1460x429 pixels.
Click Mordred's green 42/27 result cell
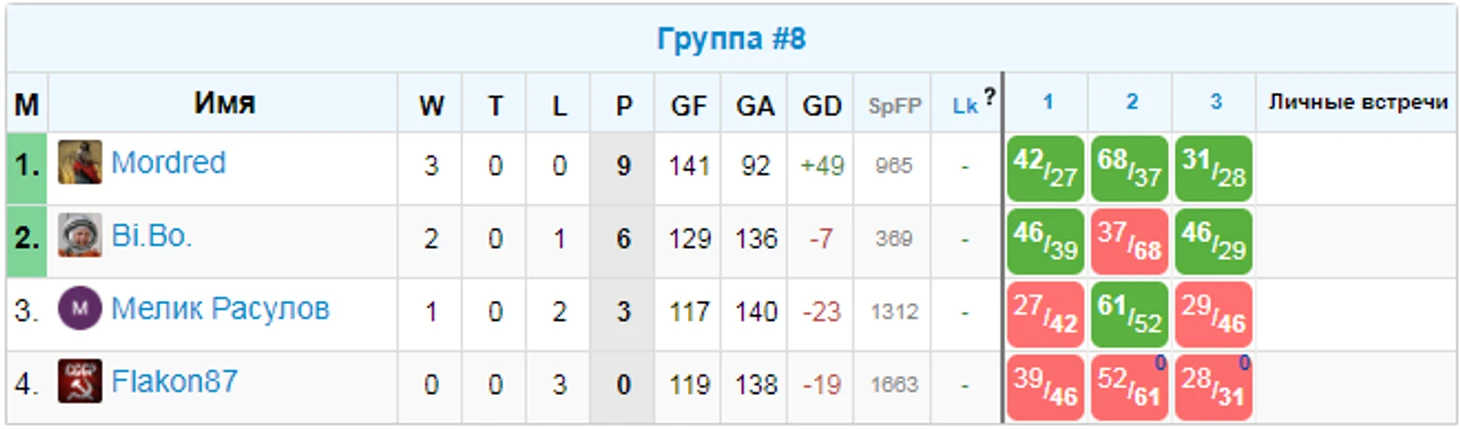(x=1046, y=168)
